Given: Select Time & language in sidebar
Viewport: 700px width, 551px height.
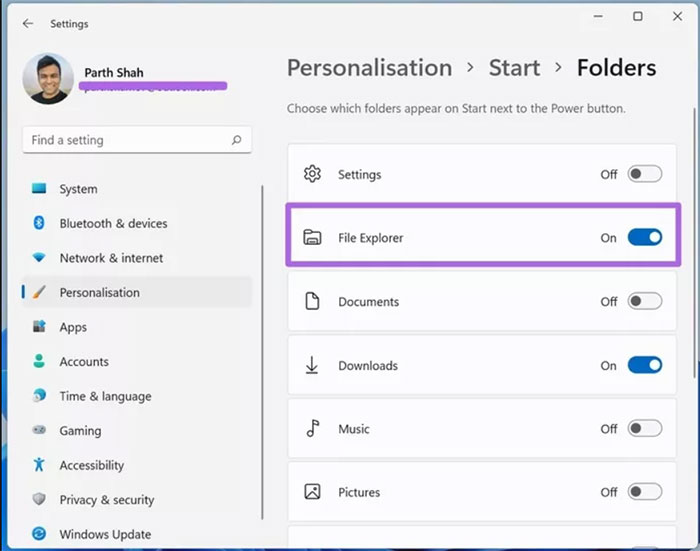Looking at the screenshot, I should pos(105,396).
